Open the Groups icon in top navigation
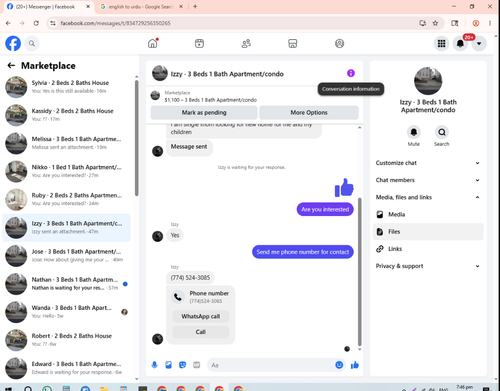Screen dimensions: 500x391 (x=339, y=43)
